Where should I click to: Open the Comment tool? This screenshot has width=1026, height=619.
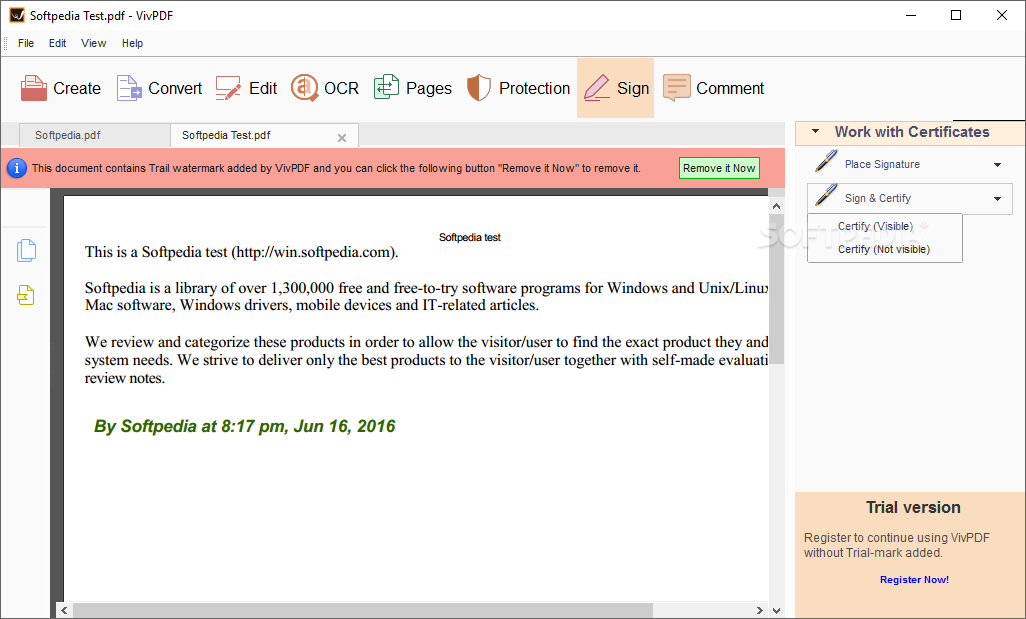713,88
